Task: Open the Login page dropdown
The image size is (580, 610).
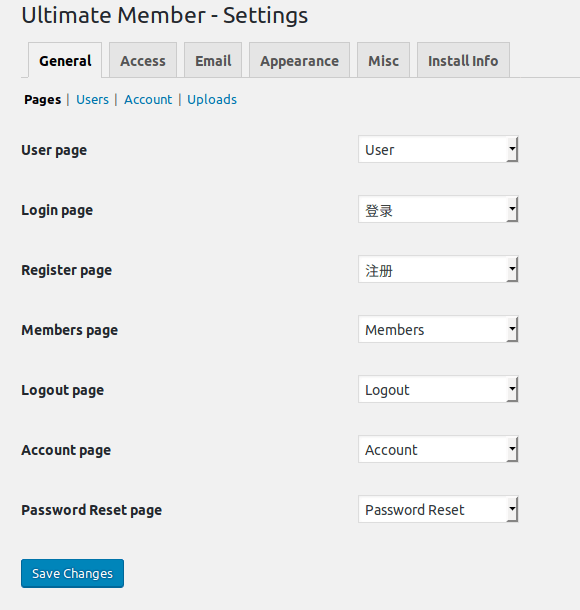Action: pyautogui.click(x=438, y=209)
